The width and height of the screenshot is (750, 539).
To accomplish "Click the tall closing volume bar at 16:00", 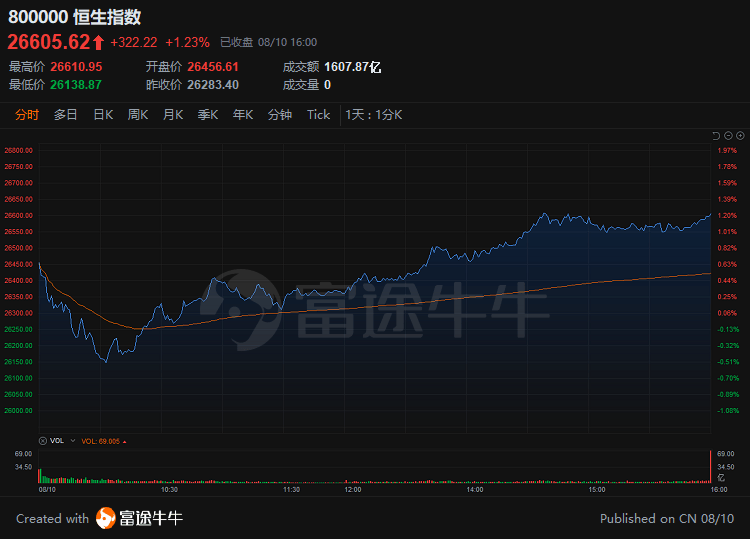I will (710, 467).
